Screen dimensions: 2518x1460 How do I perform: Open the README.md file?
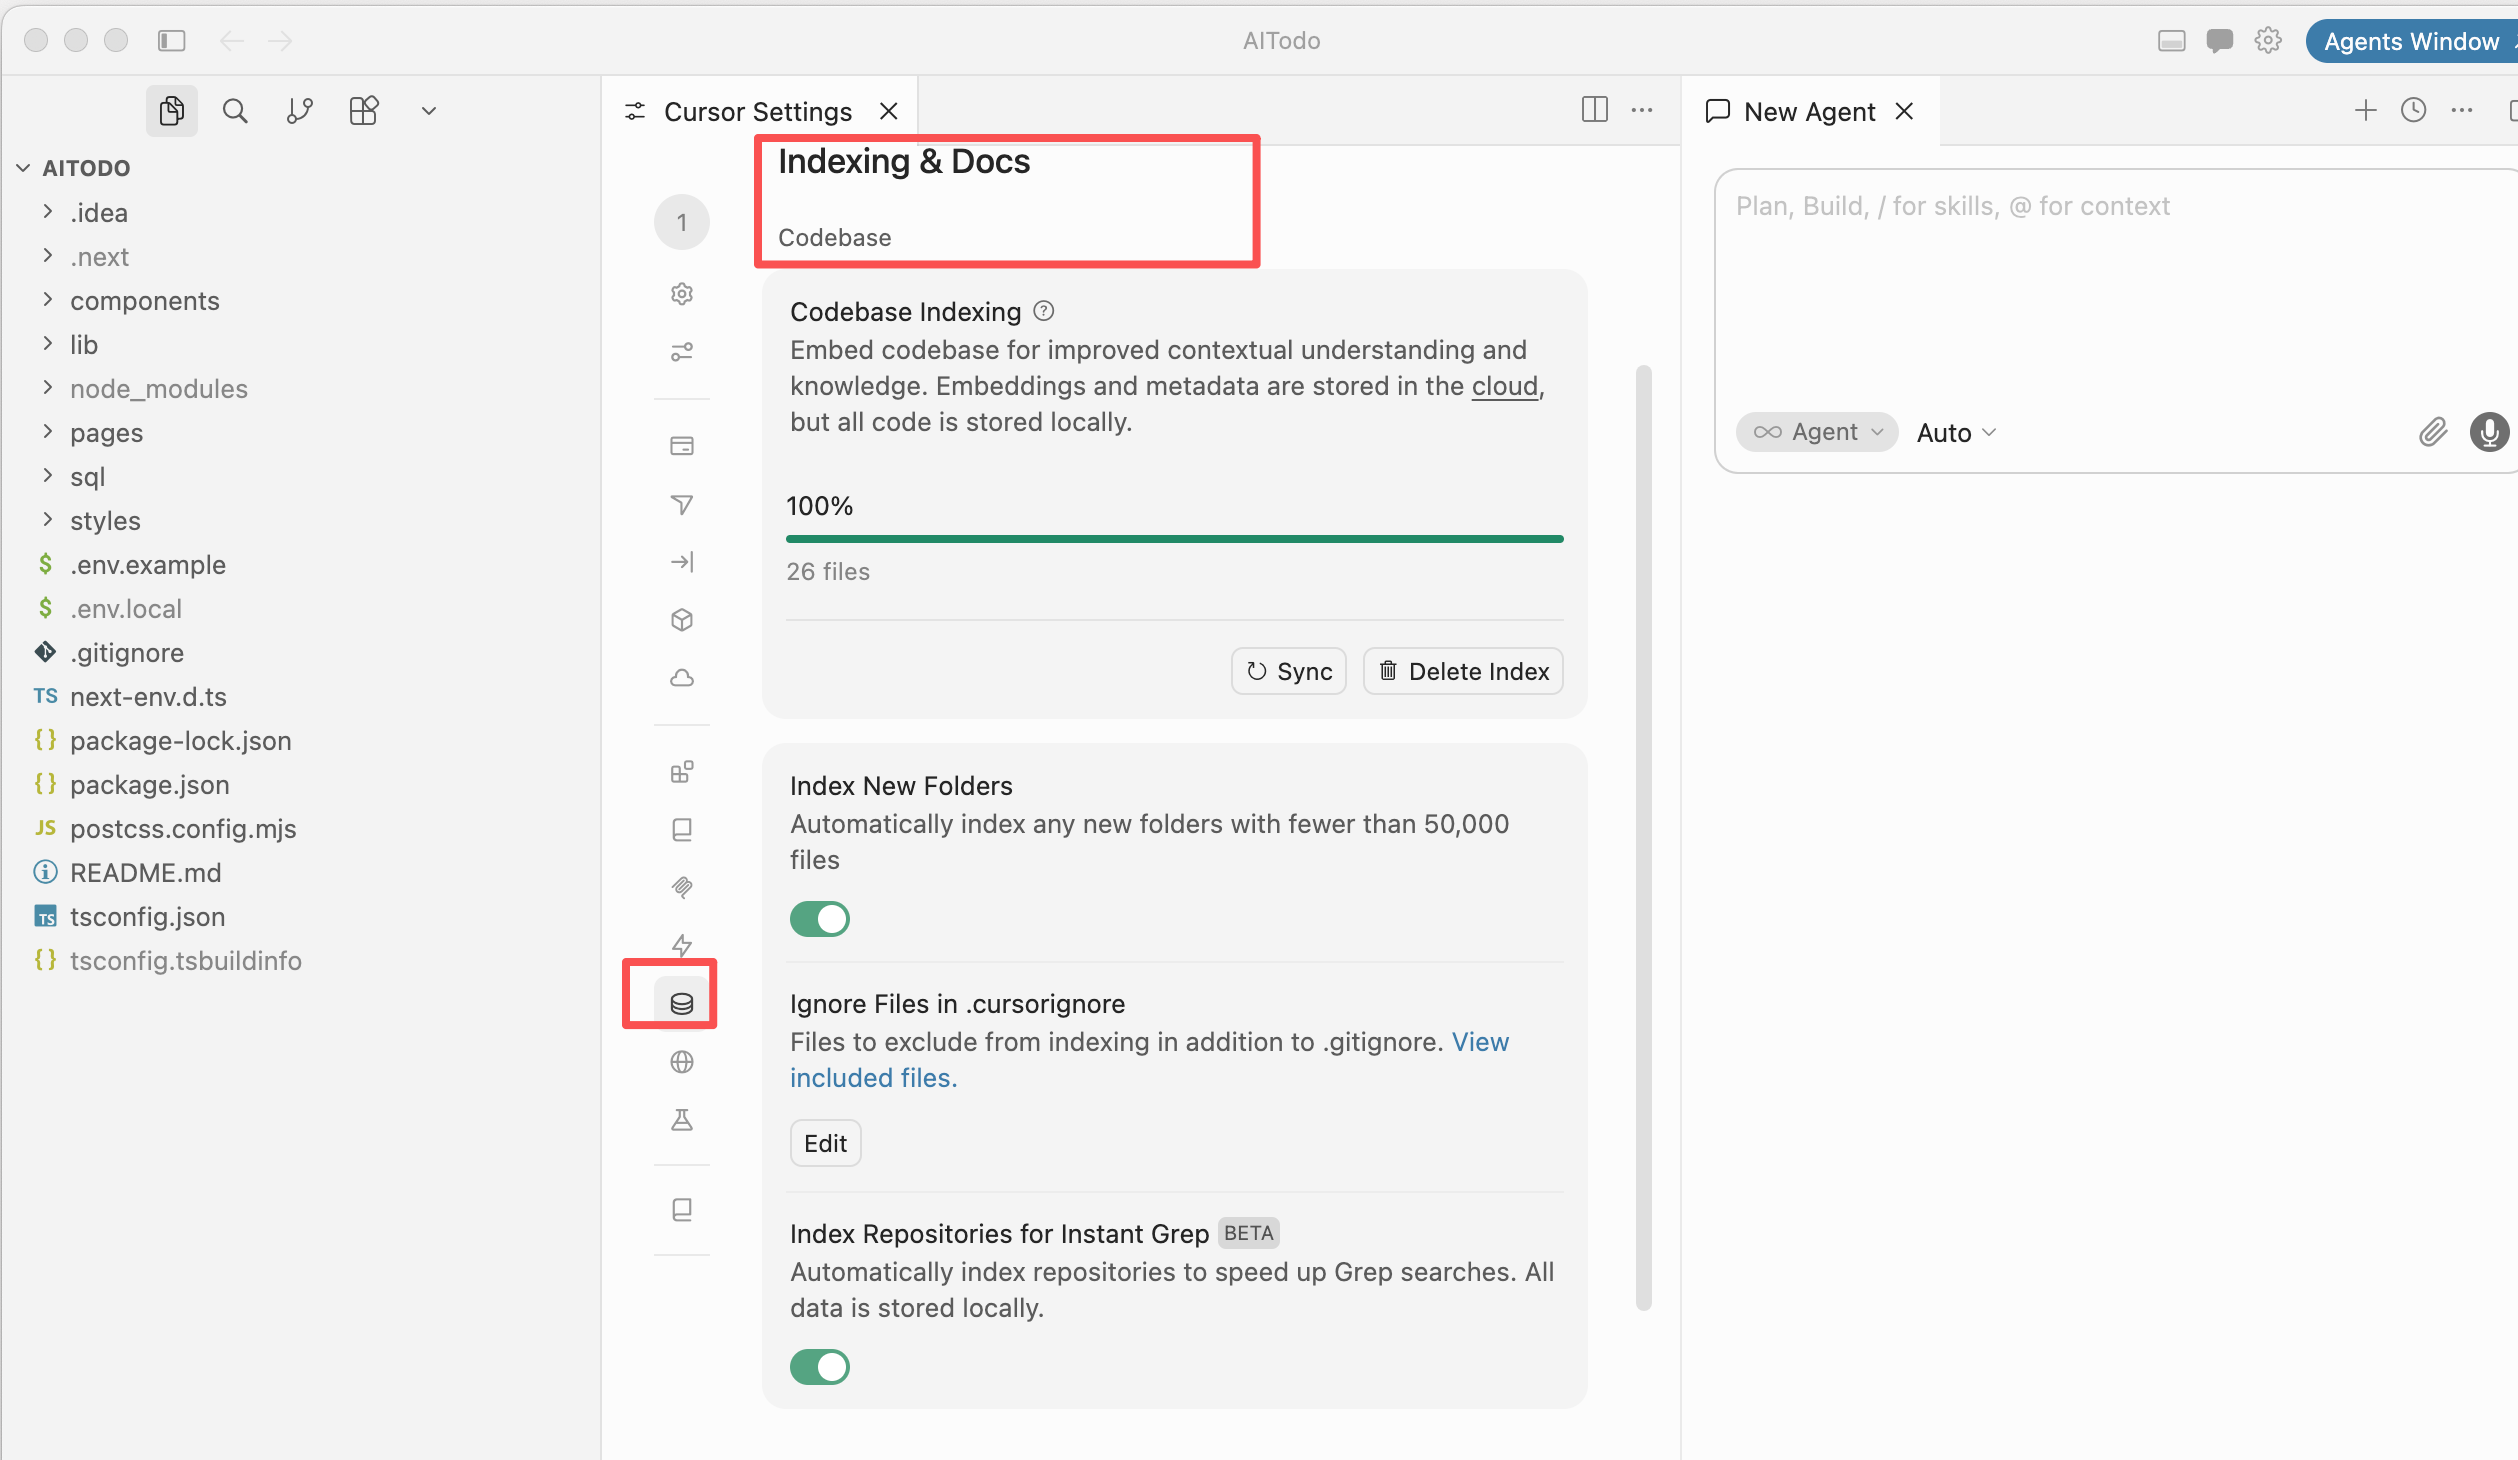coord(146,872)
